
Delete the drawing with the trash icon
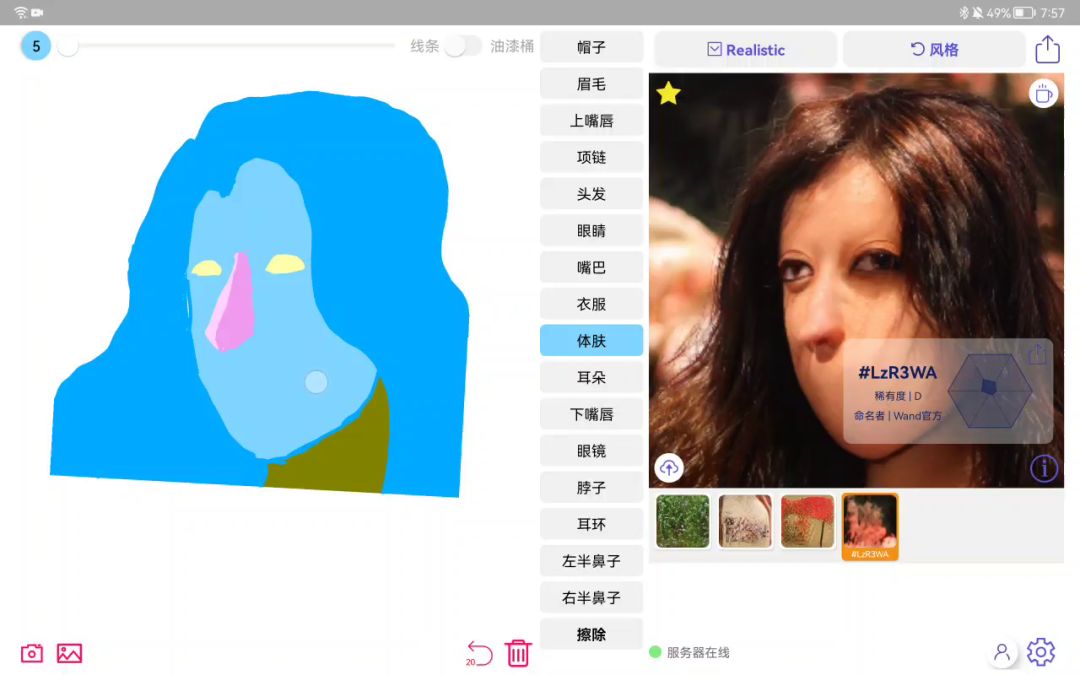point(518,654)
